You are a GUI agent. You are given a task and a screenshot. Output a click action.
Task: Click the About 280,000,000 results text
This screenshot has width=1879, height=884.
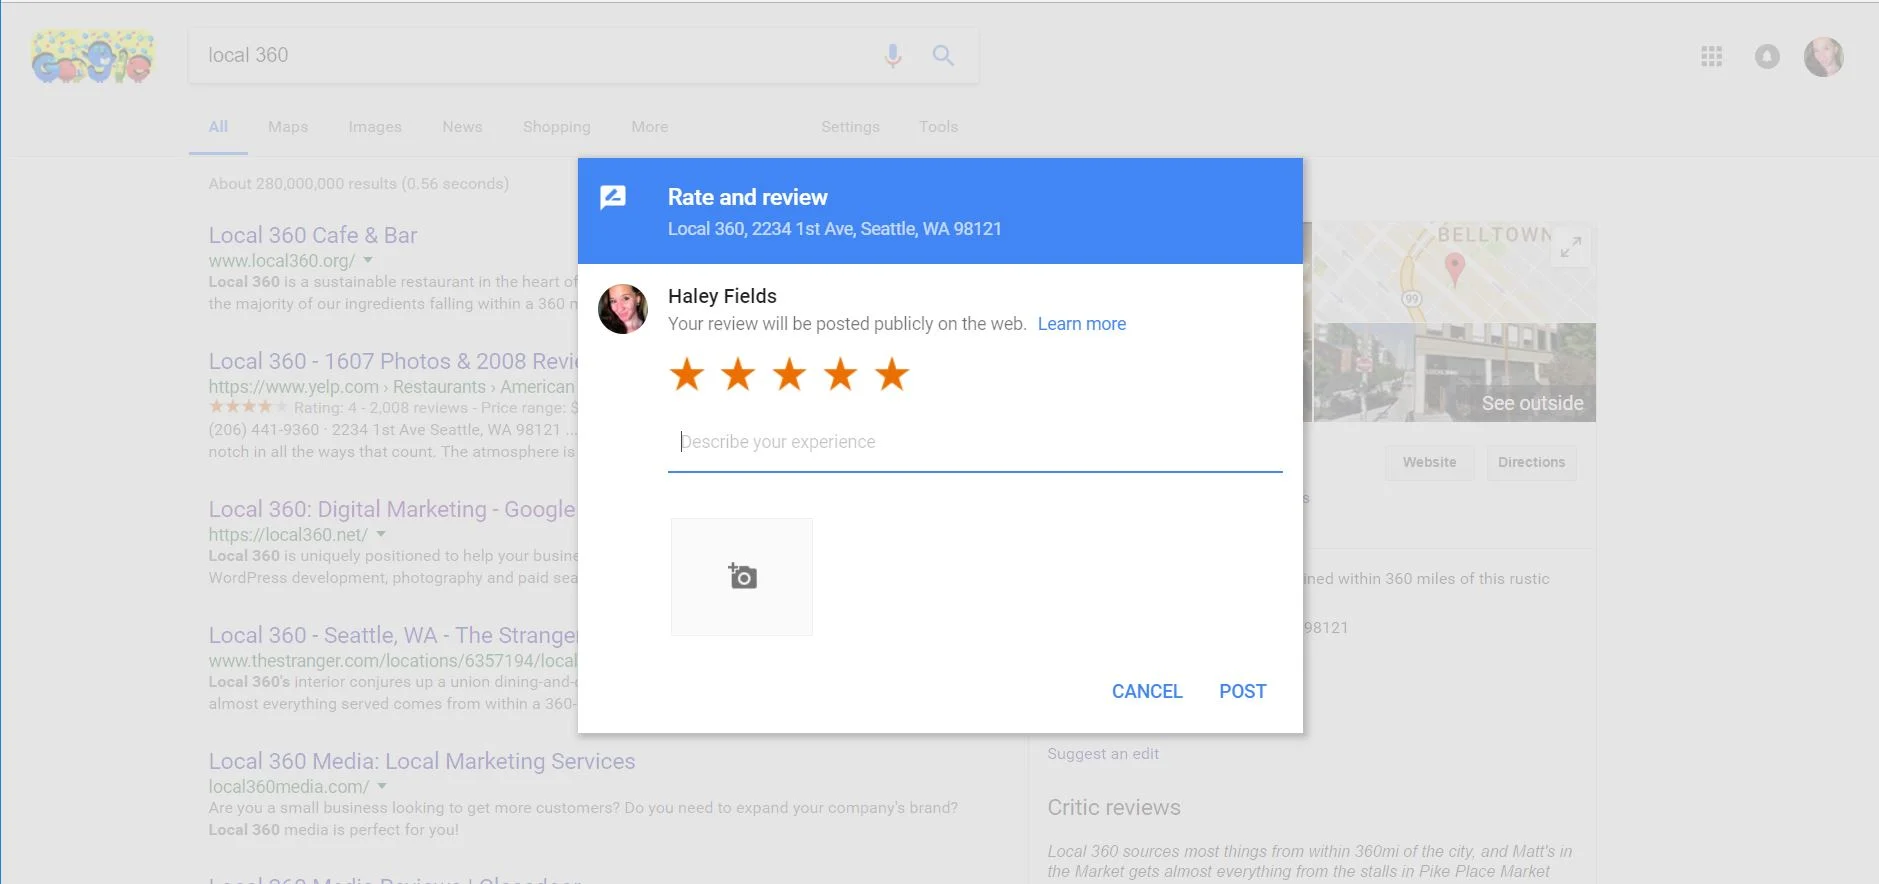tap(358, 184)
